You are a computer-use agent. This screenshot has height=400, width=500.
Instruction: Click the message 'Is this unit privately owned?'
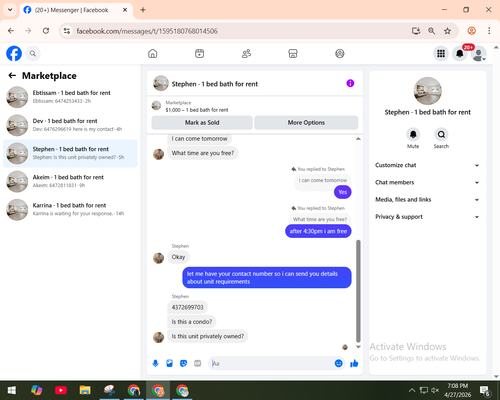click(x=208, y=336)
